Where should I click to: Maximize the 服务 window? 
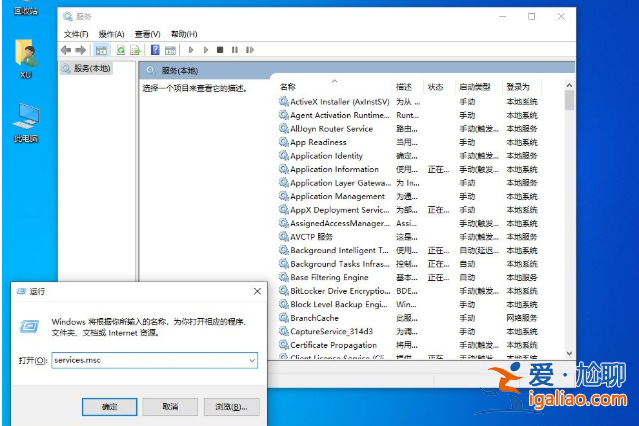[531, 16]
